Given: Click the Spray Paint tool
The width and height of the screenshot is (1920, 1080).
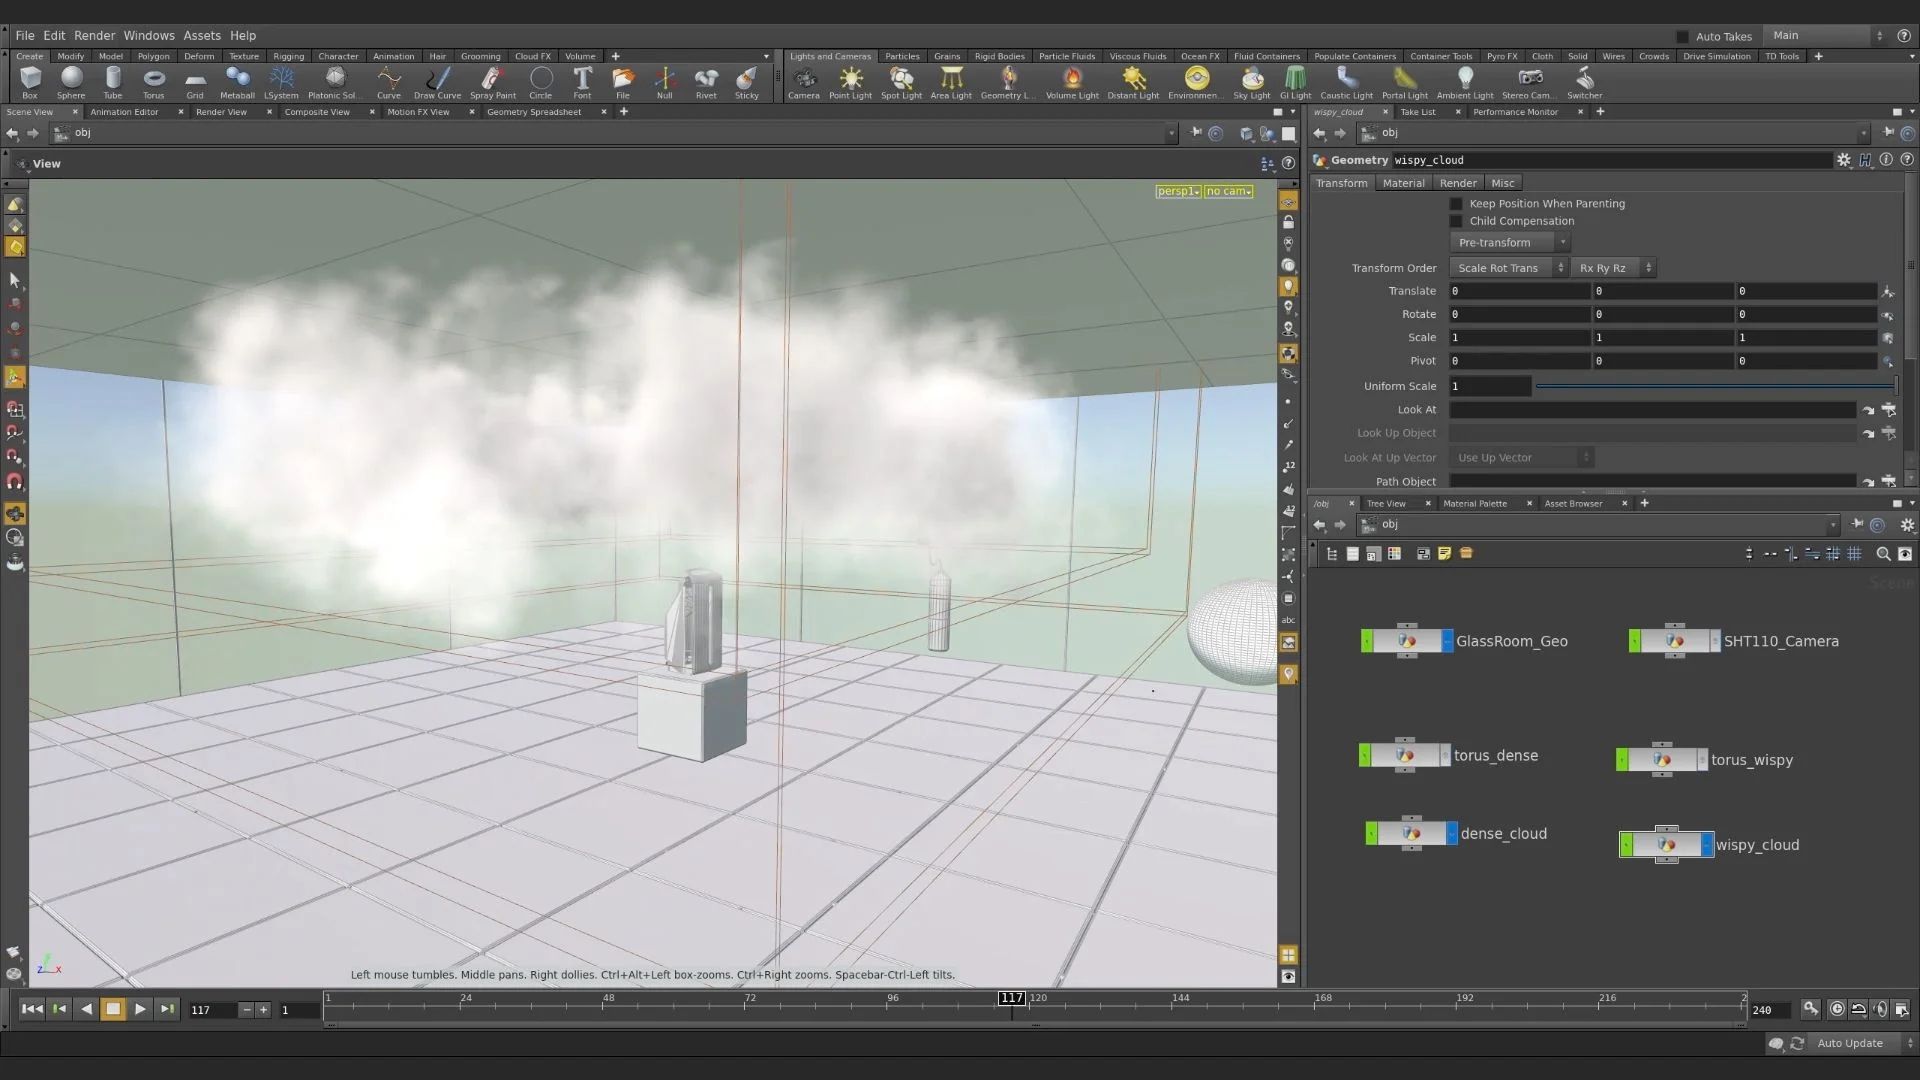Looking at the screenshot, I should pos(492,81).
